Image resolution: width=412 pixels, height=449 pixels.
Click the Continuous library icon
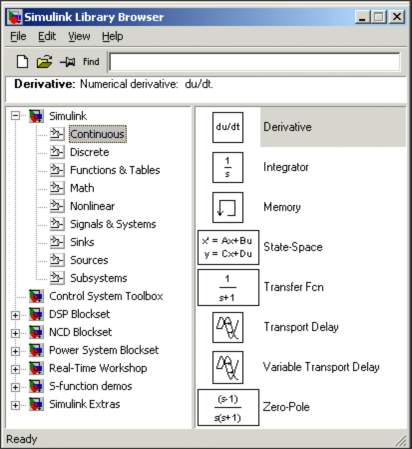pos(57,134)
